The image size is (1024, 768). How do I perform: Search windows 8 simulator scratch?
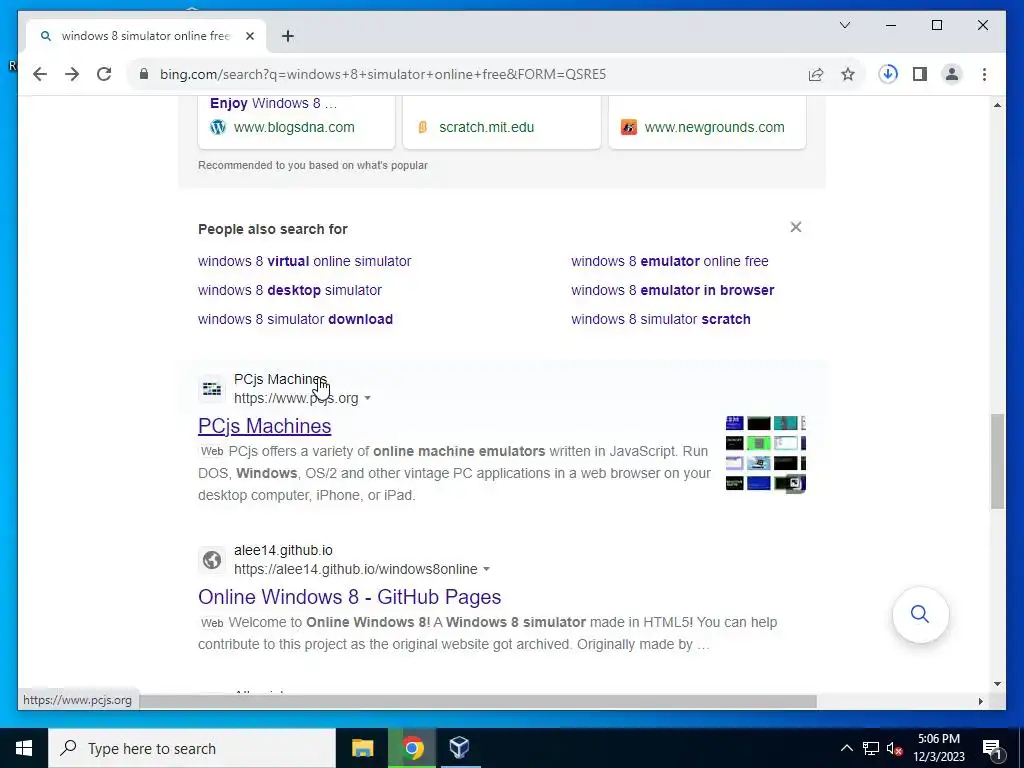point(661,319)
